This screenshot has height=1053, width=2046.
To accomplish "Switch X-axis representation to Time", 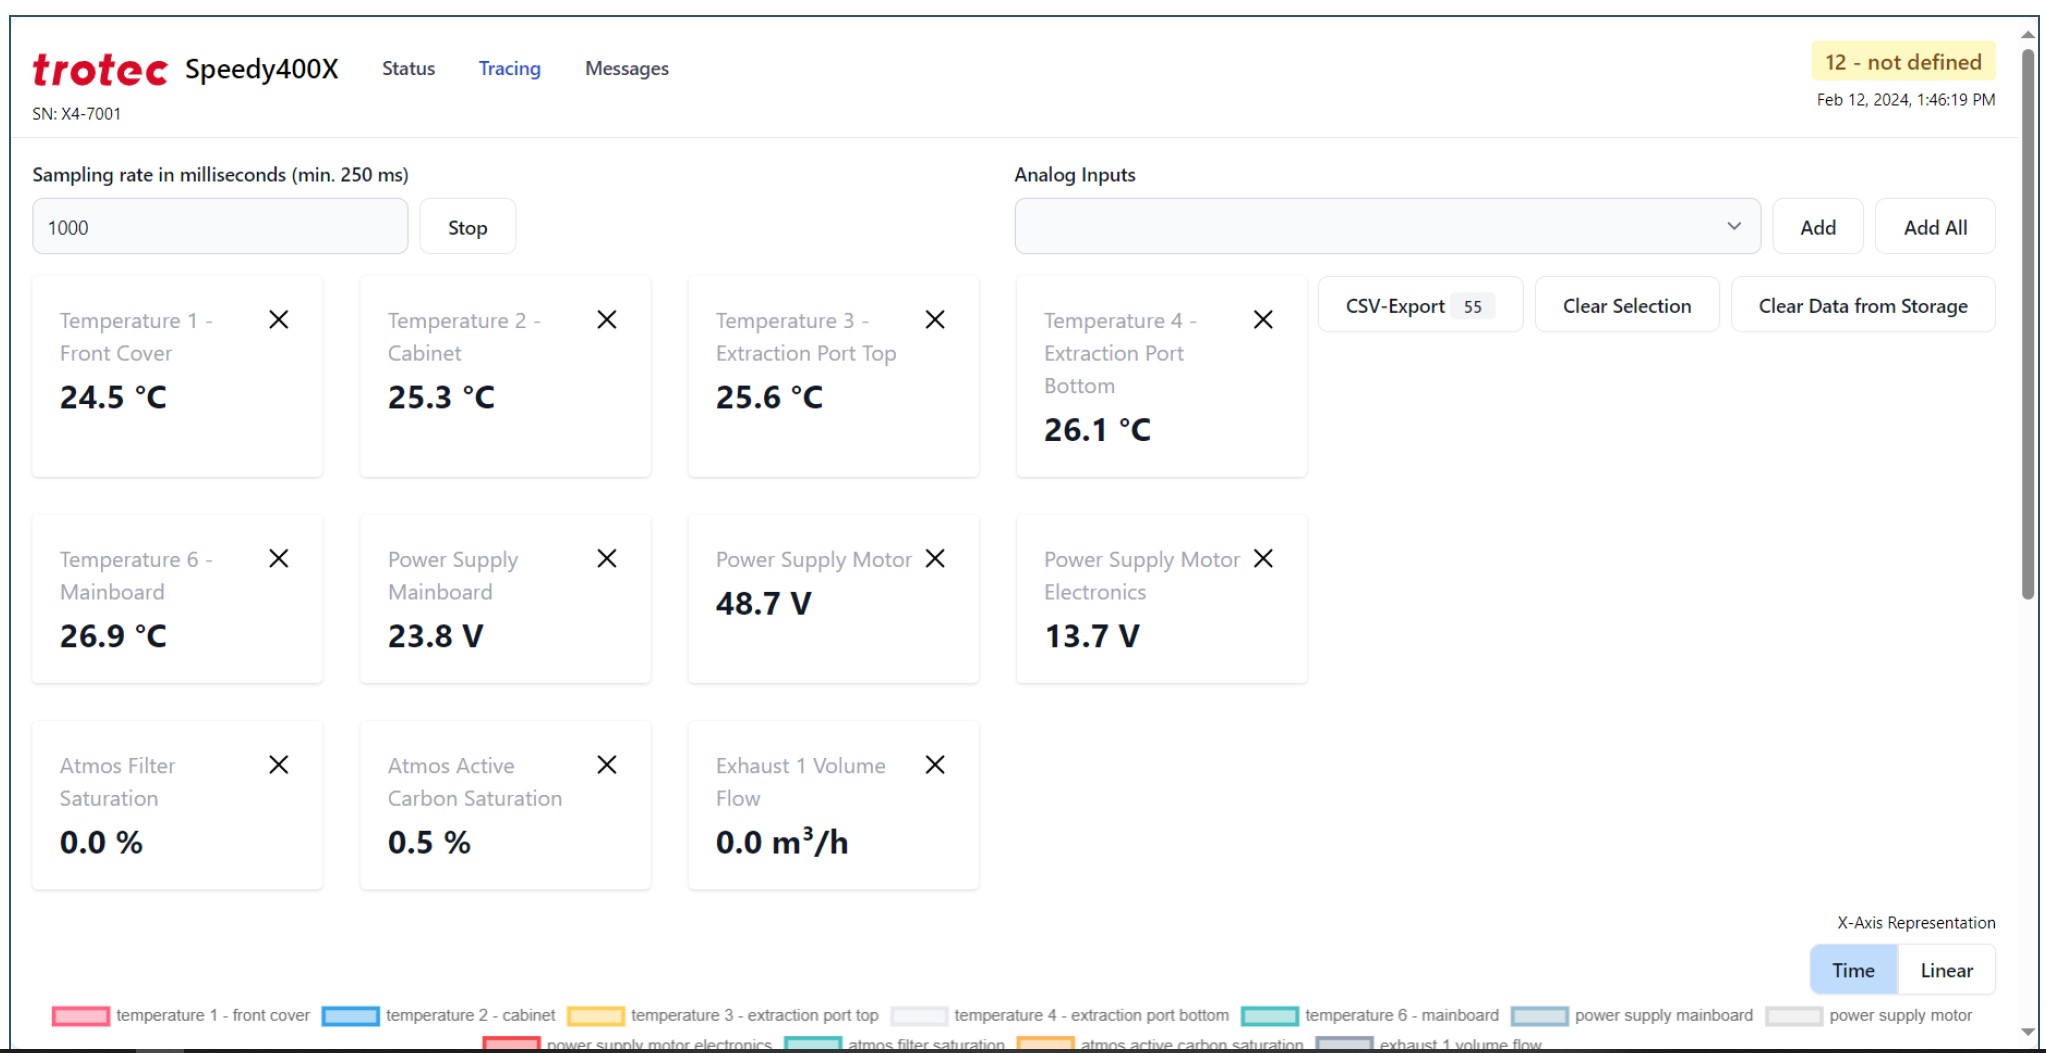I will [x=1853, y=970].
